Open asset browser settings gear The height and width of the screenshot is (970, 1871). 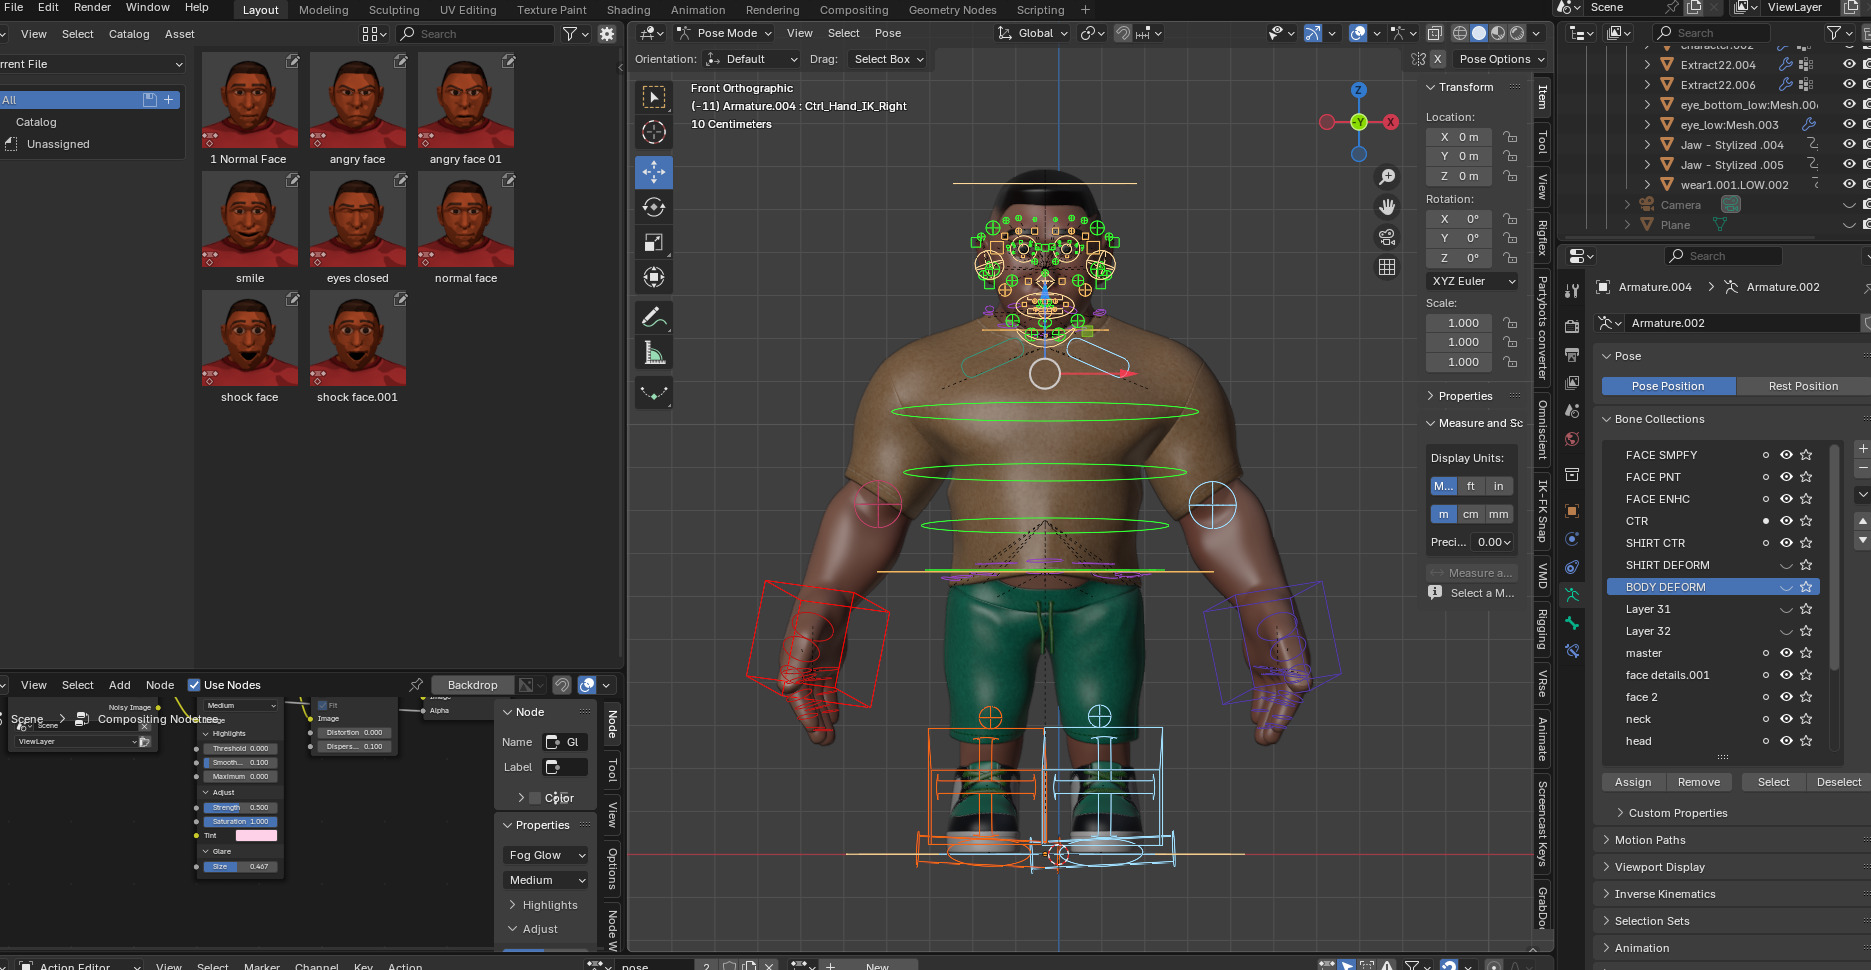tap(607, 34)
